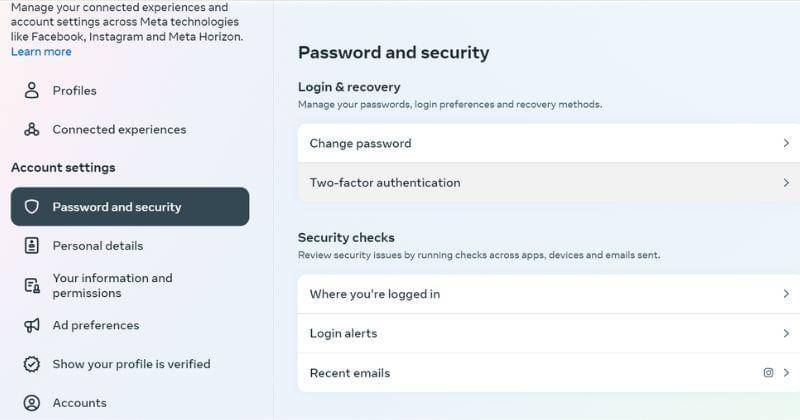Click the Connected experiences icon
This screenshot has height=420, width=800.
(x=32, y=130)
